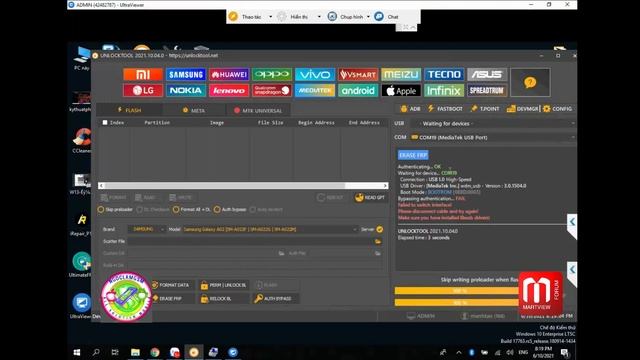Image resolution: width=640 pixels, height=360 pixels.
Task: Open UltraViewer Hiển thị dropdown
Action: click(319, 17)
